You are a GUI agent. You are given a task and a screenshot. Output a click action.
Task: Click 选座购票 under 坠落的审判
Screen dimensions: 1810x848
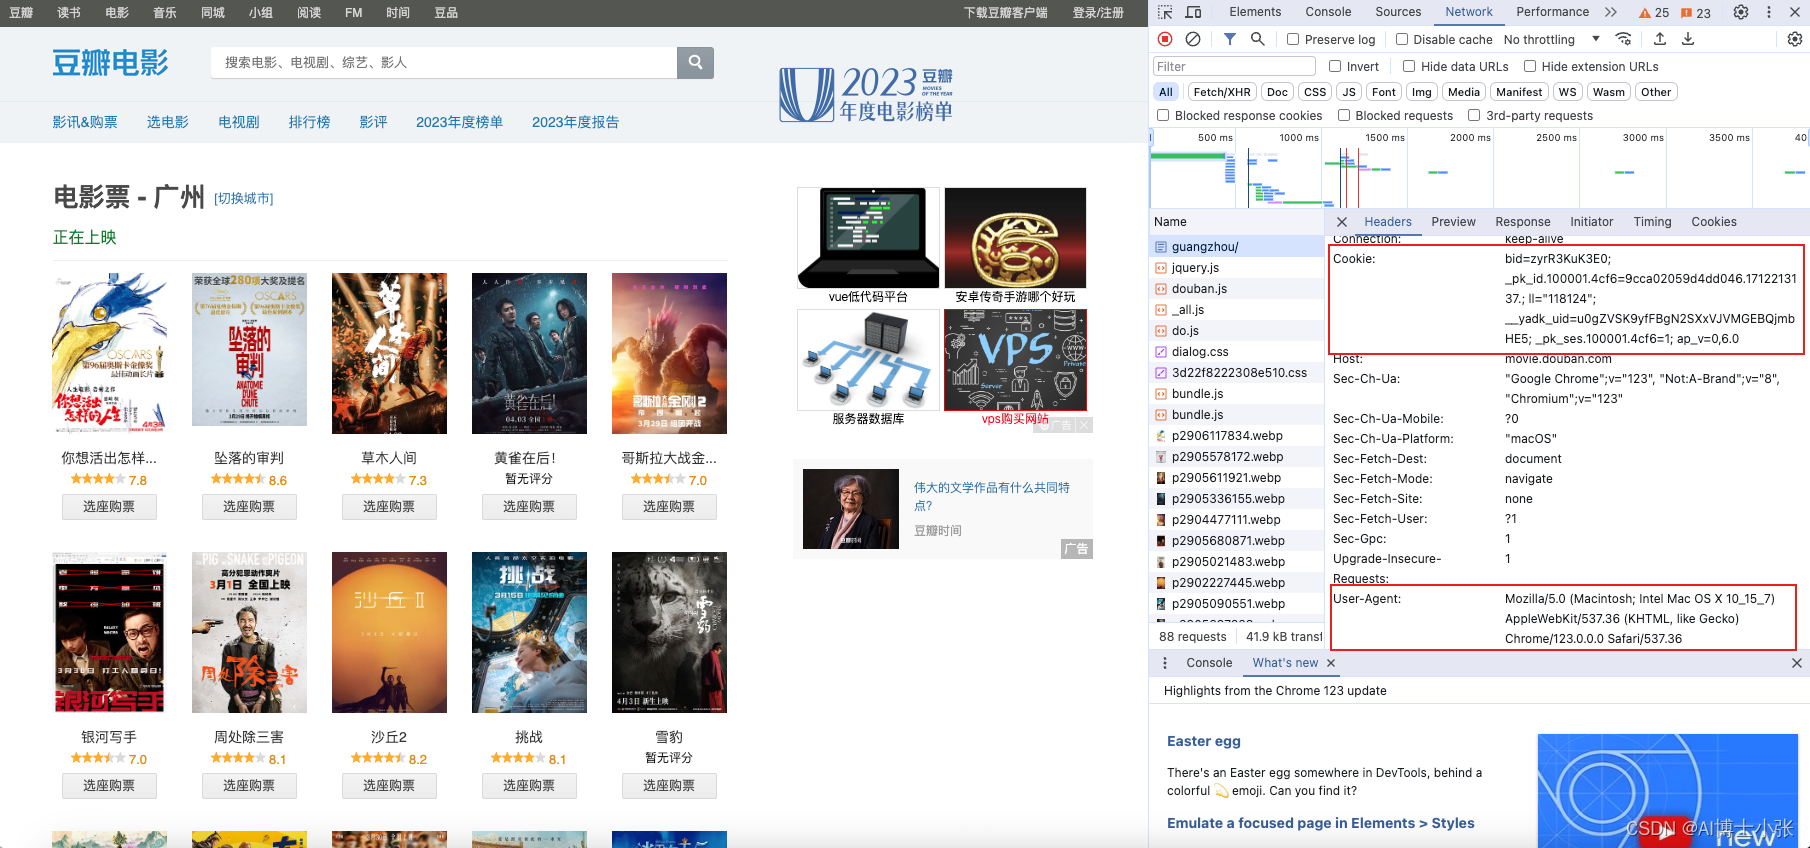[x=249, y=507]
